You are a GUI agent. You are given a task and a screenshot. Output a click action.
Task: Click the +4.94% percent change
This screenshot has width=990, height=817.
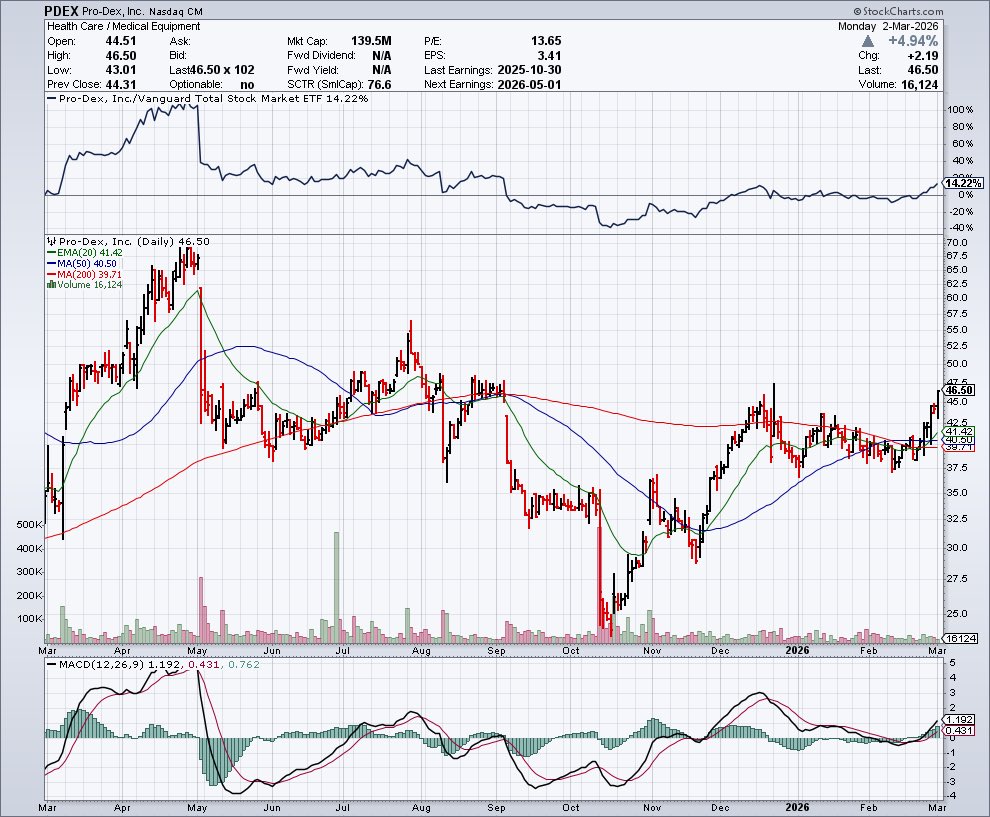point(913,41)
